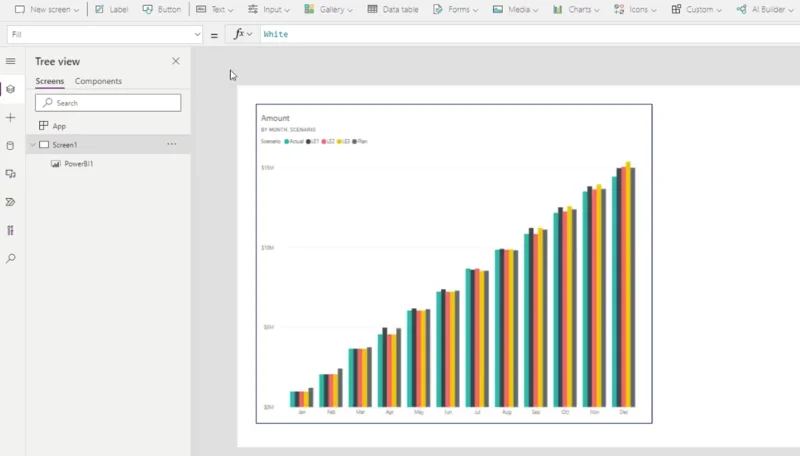Open the Power Automate flows icon
The width and height of the screenshot is (800, 456).
(x=10, y=202)
